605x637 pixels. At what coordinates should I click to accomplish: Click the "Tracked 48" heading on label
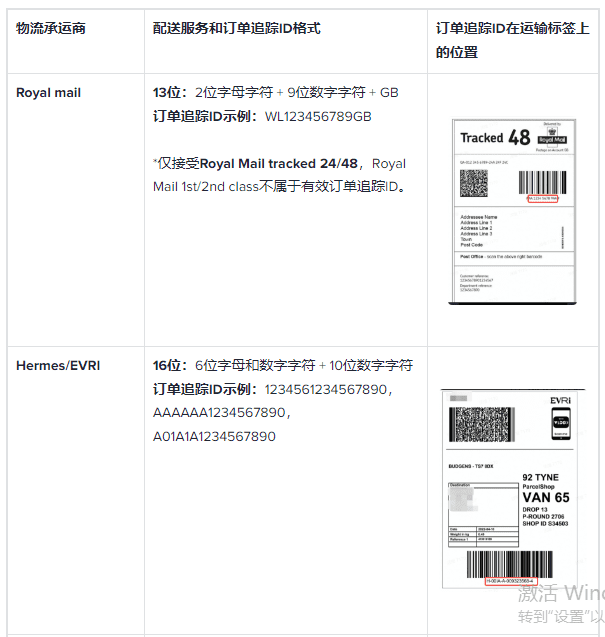[495, 137]
